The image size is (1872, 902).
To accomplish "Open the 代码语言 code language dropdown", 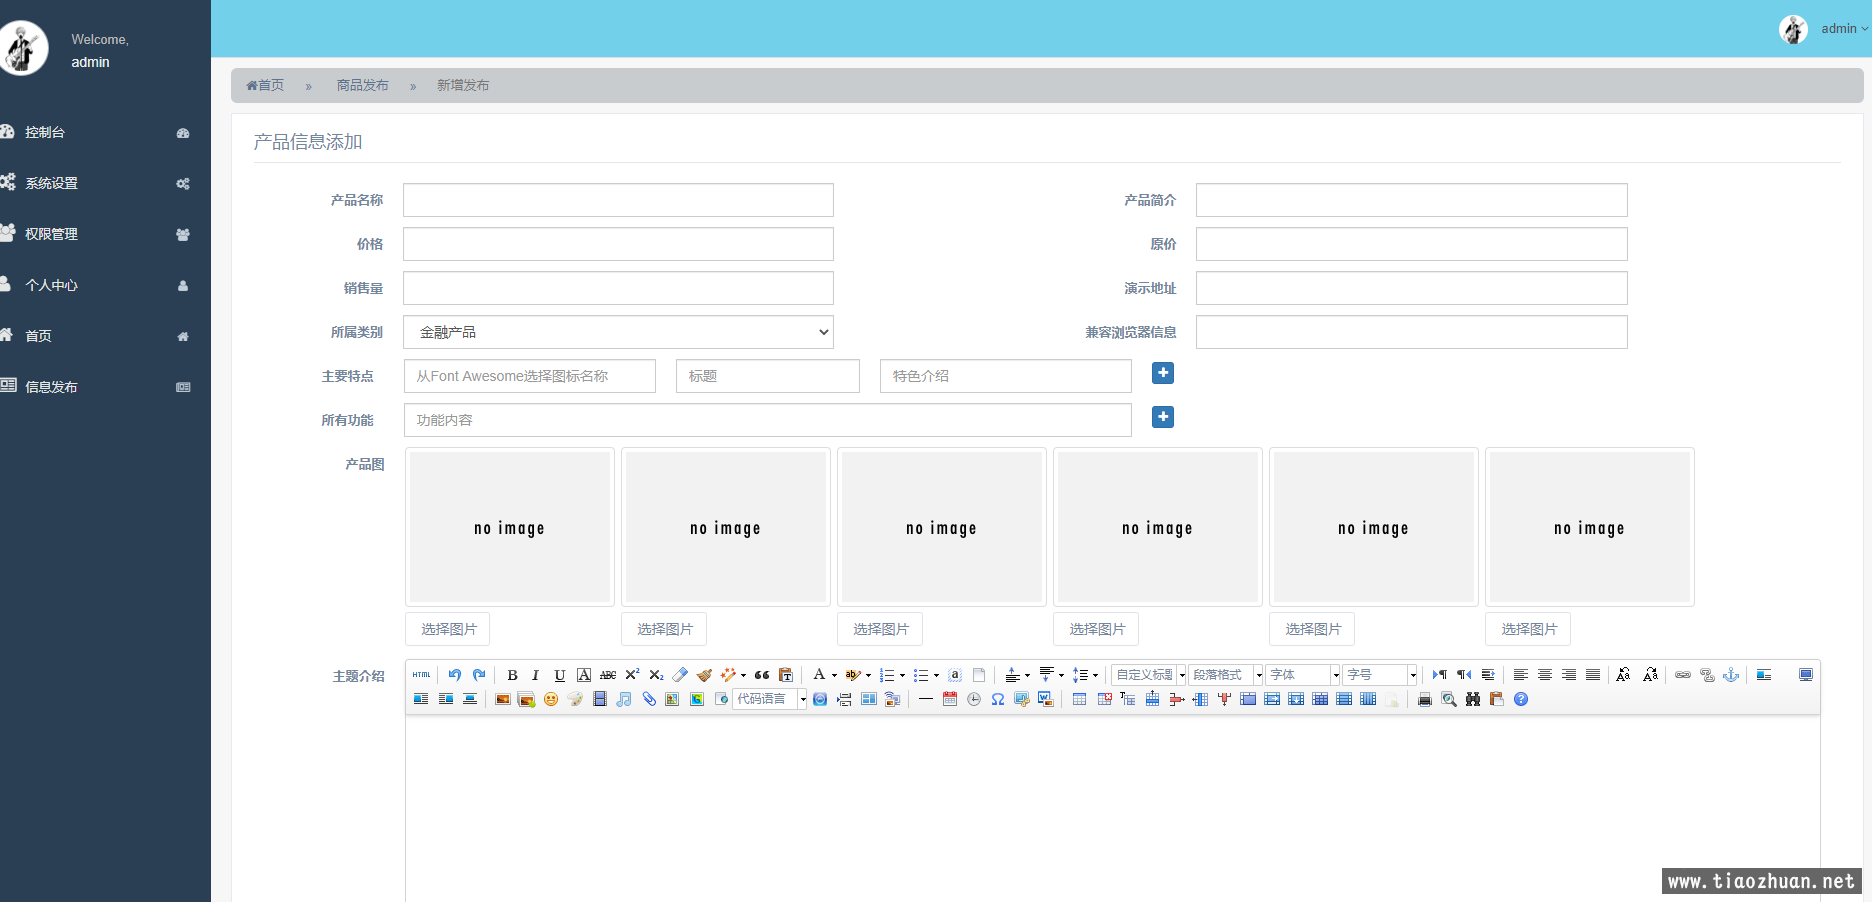I will 770,699.
